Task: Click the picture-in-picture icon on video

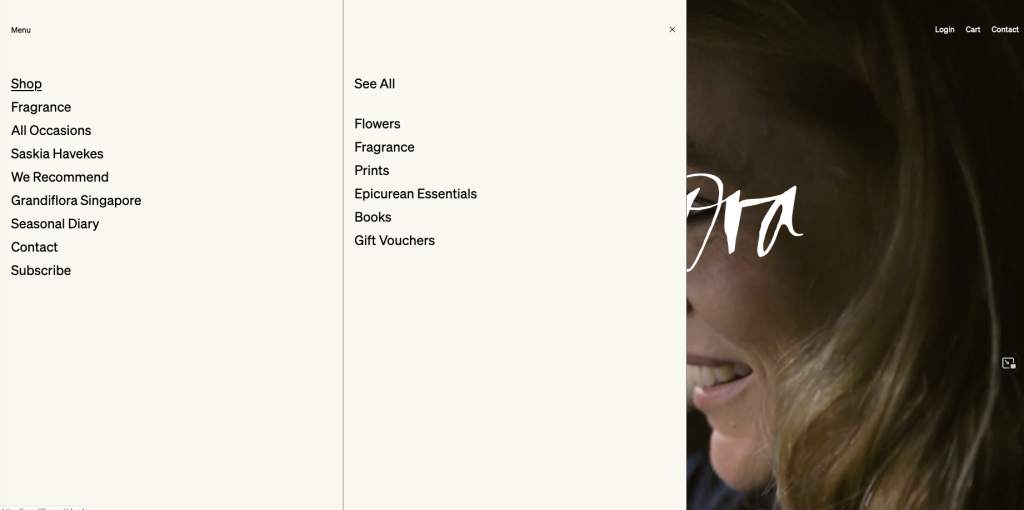Action: [x=1008, y=363]
